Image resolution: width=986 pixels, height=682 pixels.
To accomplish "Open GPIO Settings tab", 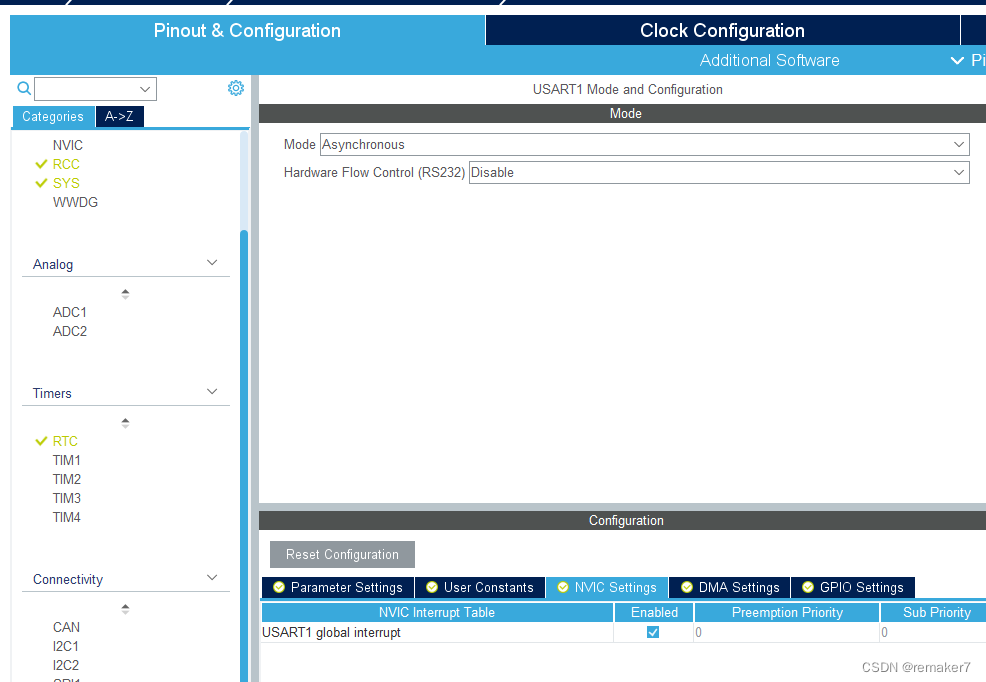I will pos(853,587).
